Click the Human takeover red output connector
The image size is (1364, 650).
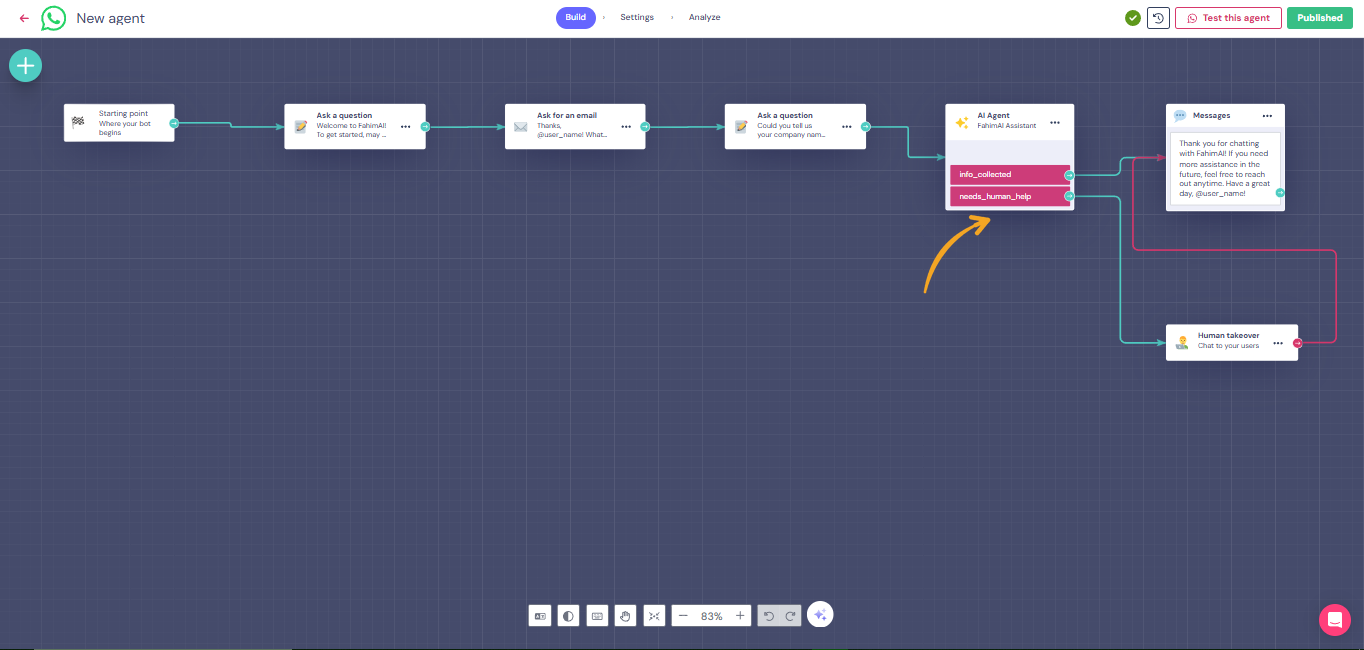[1298, 343]
